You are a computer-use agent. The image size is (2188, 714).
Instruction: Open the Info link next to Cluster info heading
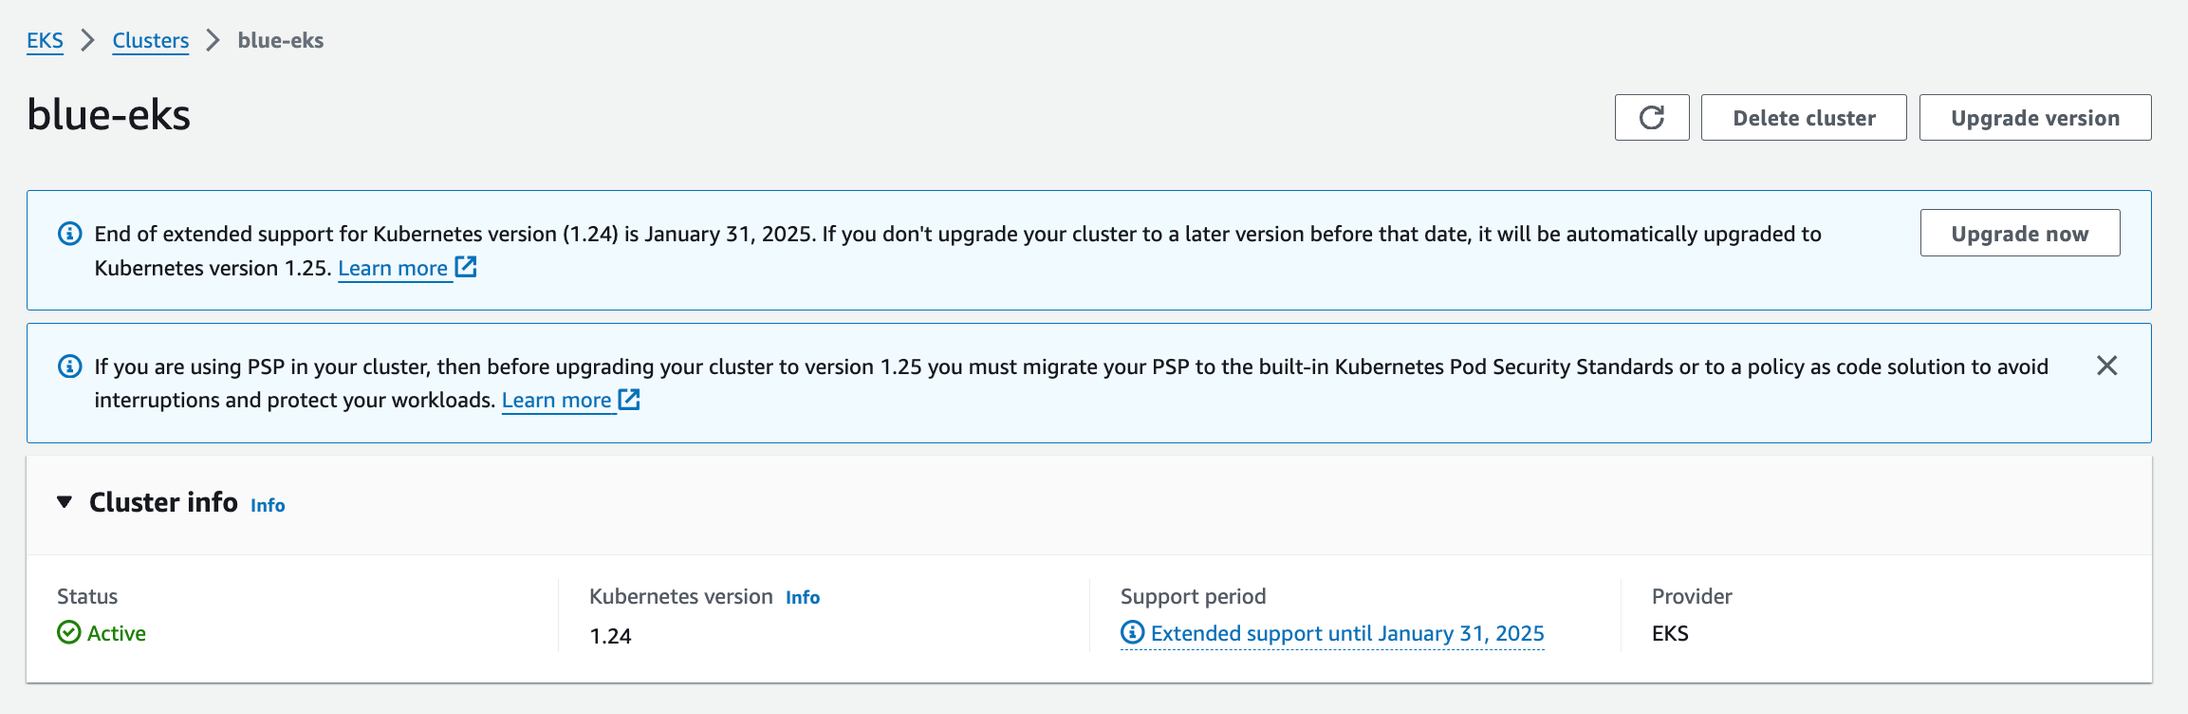pos(267,505)
